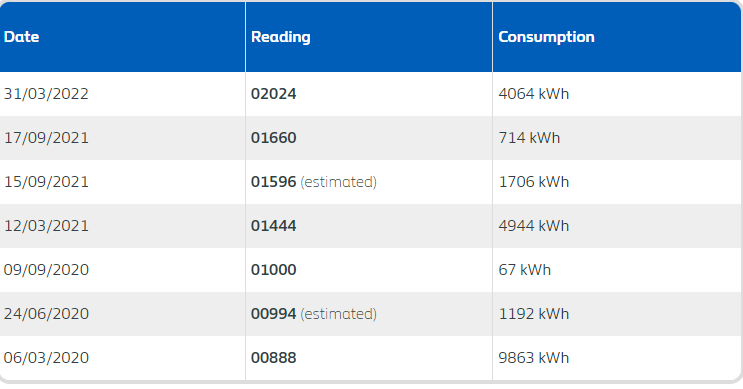Click the 01444 reading value

(273, 226)
